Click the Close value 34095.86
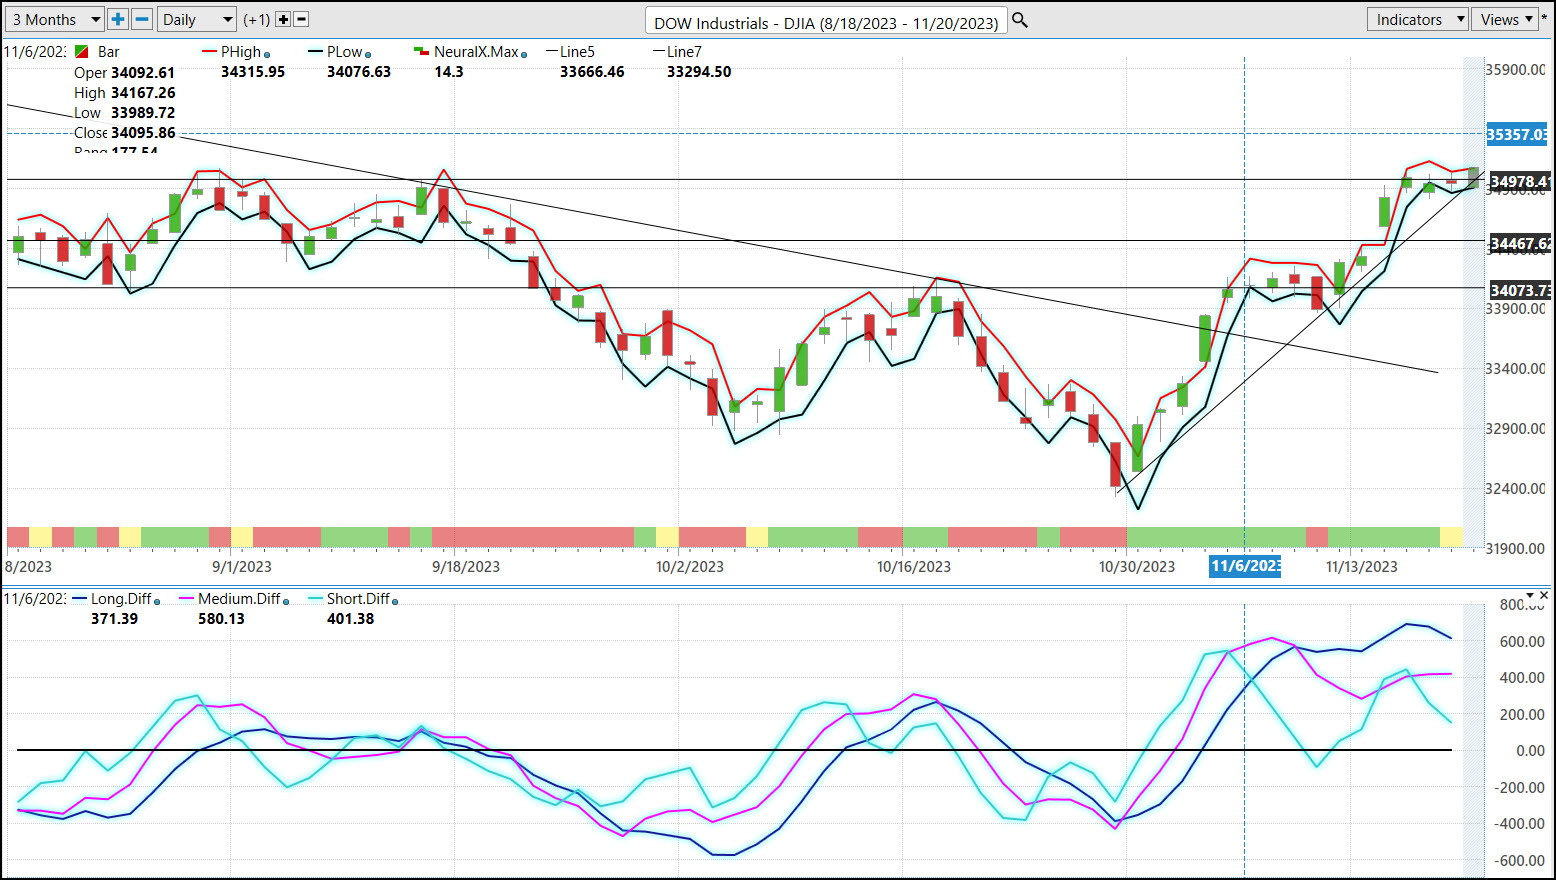Screen dimensions: 1556x880 pyautogui.click(x=143, y=133)
